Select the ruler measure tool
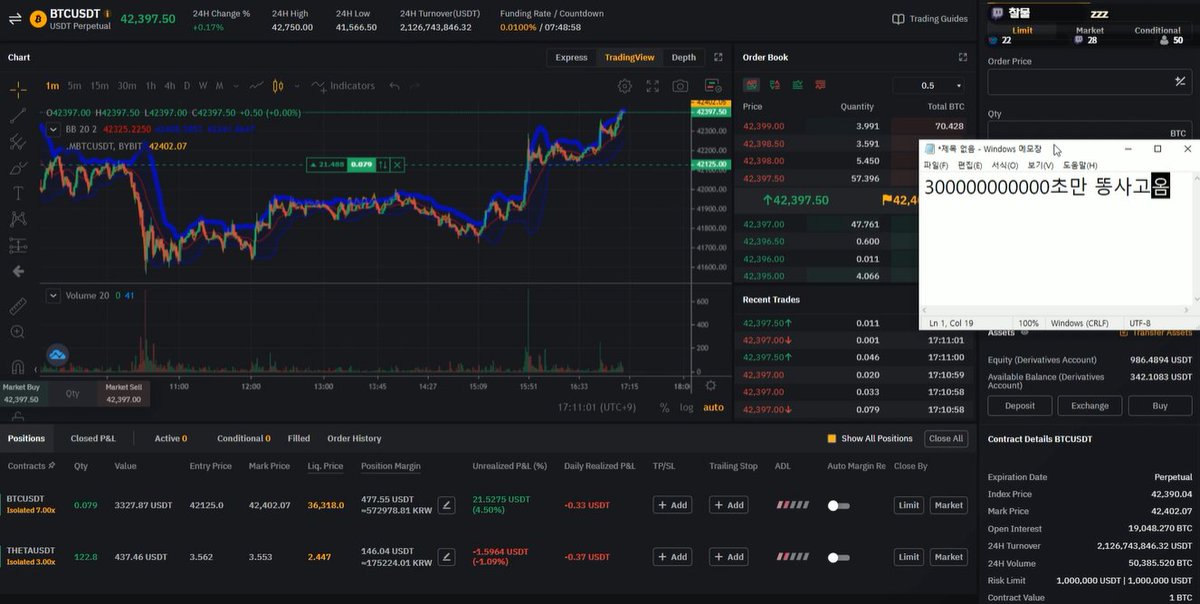Image resolution: width=1200 pixels, height=604 pixels. coord(18,306)
